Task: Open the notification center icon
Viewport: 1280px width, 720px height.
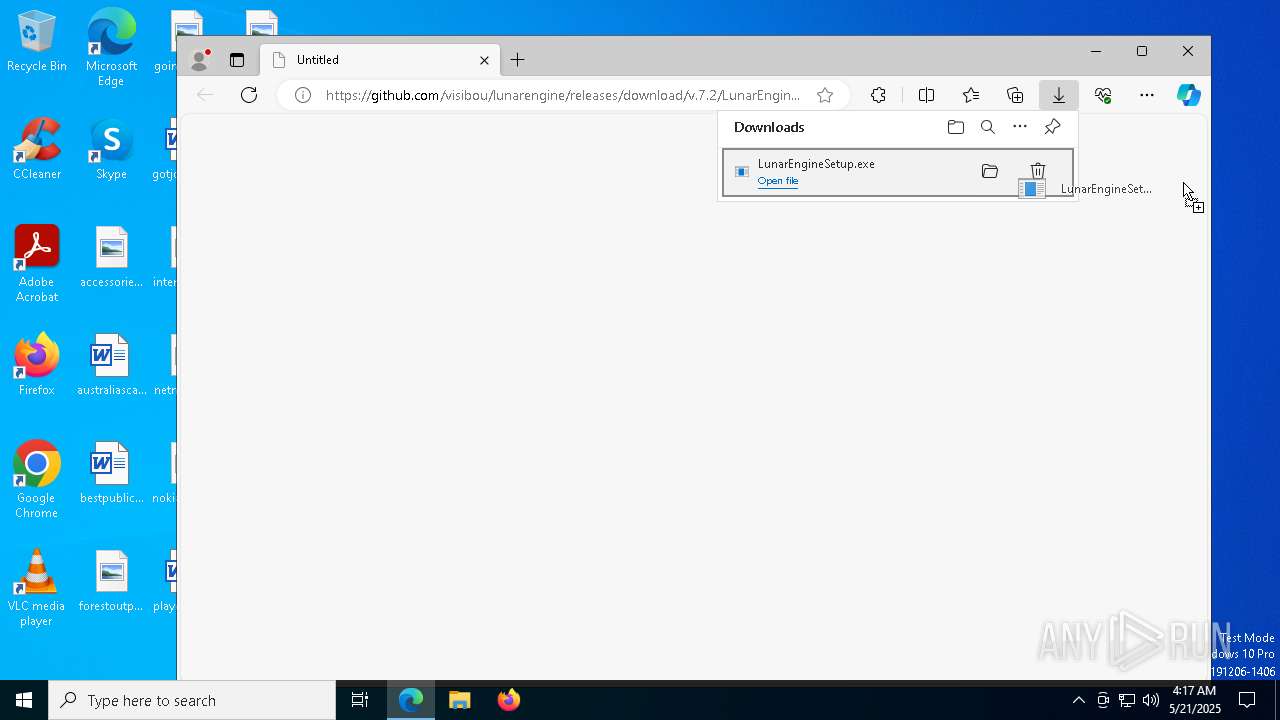Action: click(x=1247, y=700)
